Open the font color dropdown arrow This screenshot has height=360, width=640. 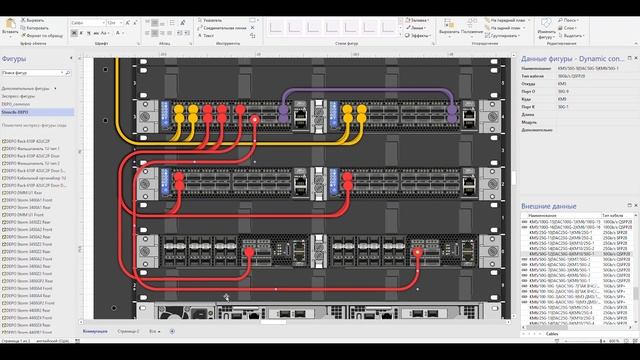coord(123,33)
